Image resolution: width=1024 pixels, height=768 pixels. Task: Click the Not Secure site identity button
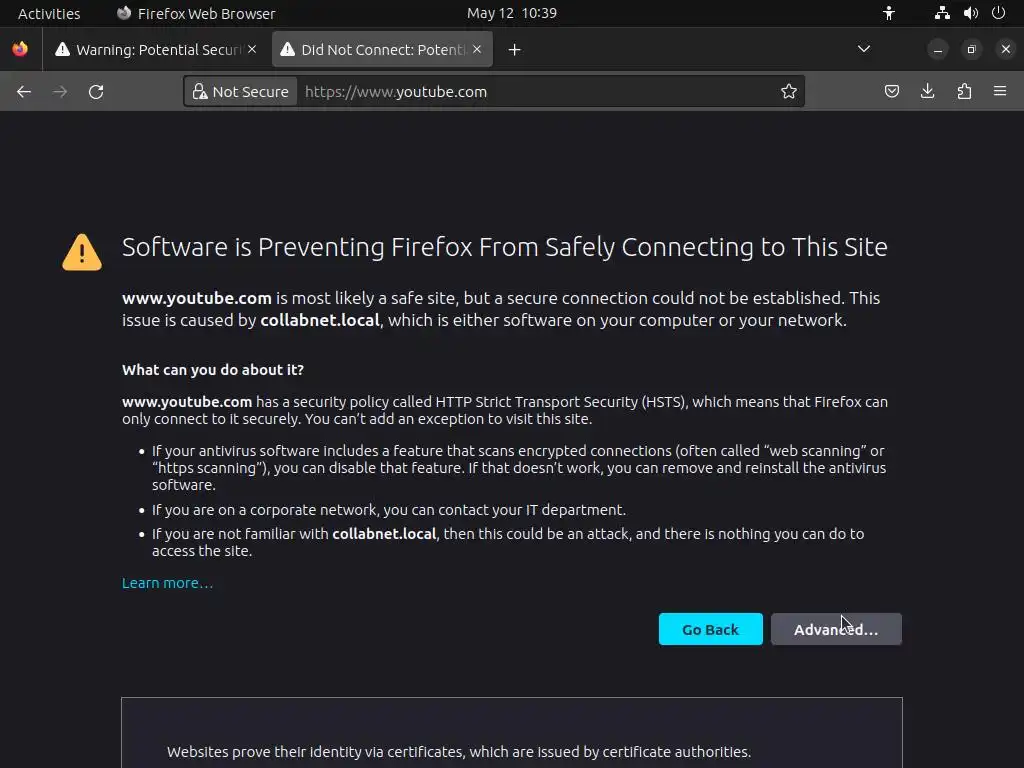click(240, 92)
